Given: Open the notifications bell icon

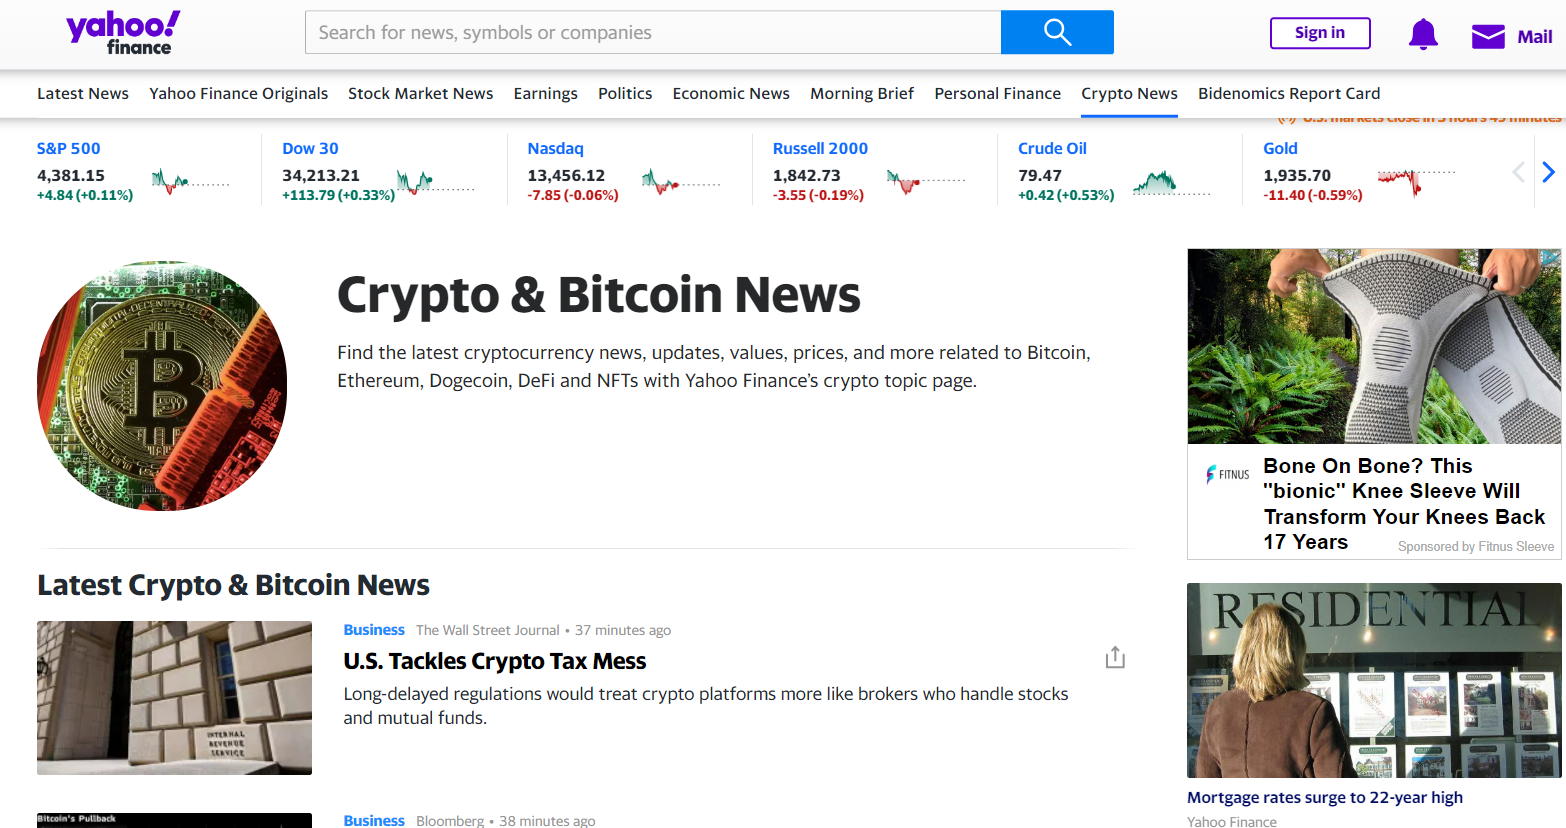Looking at the screenshot, I should (1423, 34).
